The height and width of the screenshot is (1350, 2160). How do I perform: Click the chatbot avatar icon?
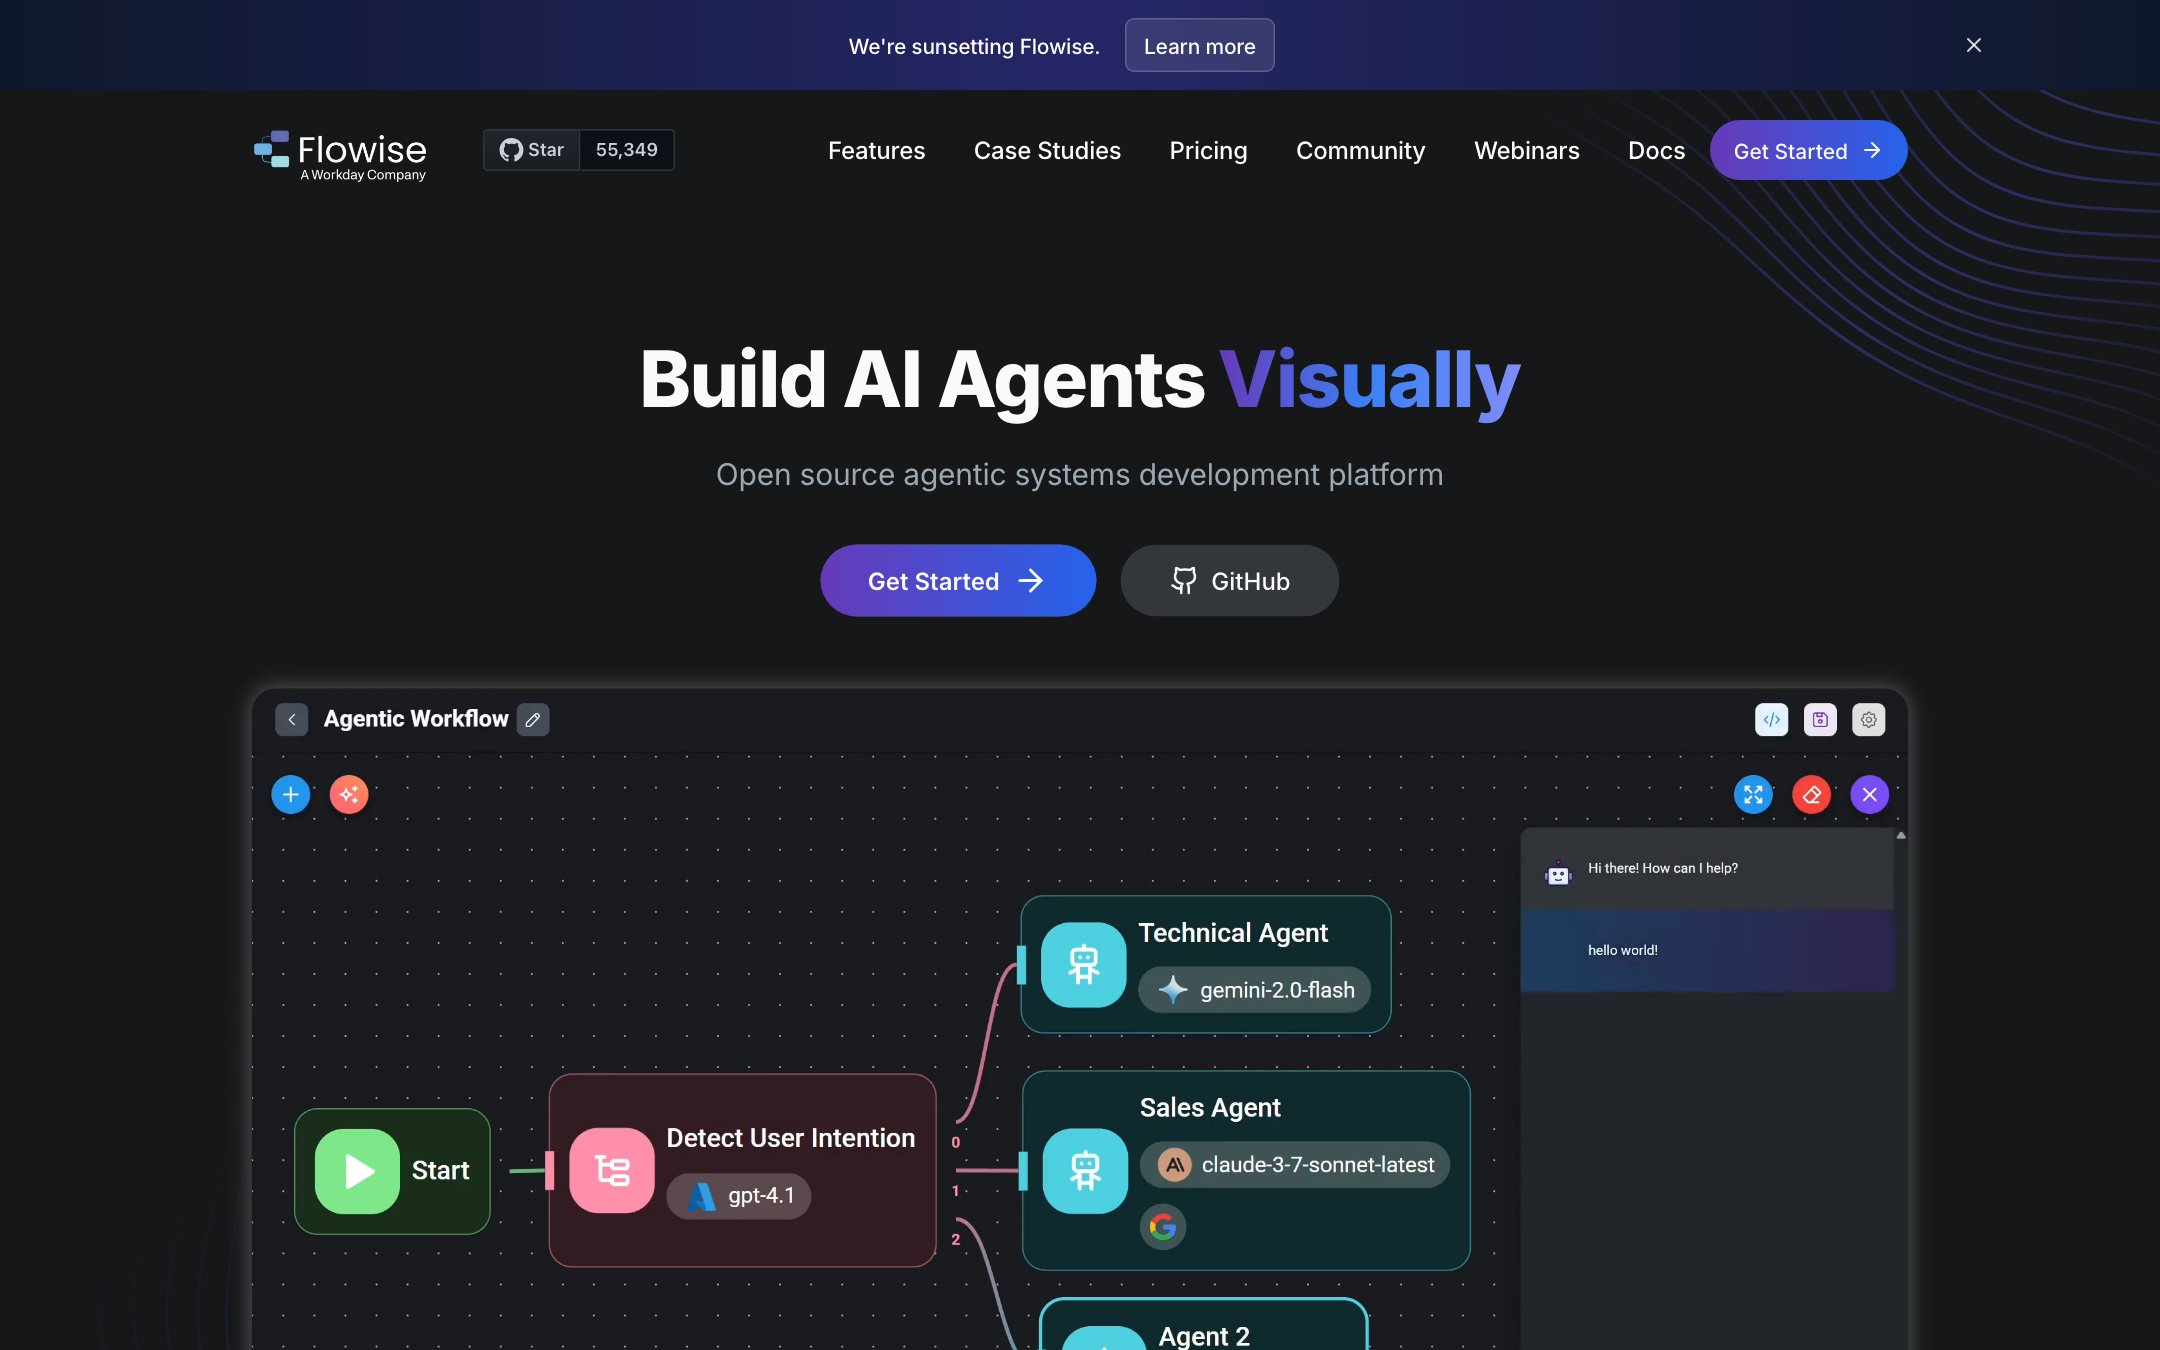1558,874
